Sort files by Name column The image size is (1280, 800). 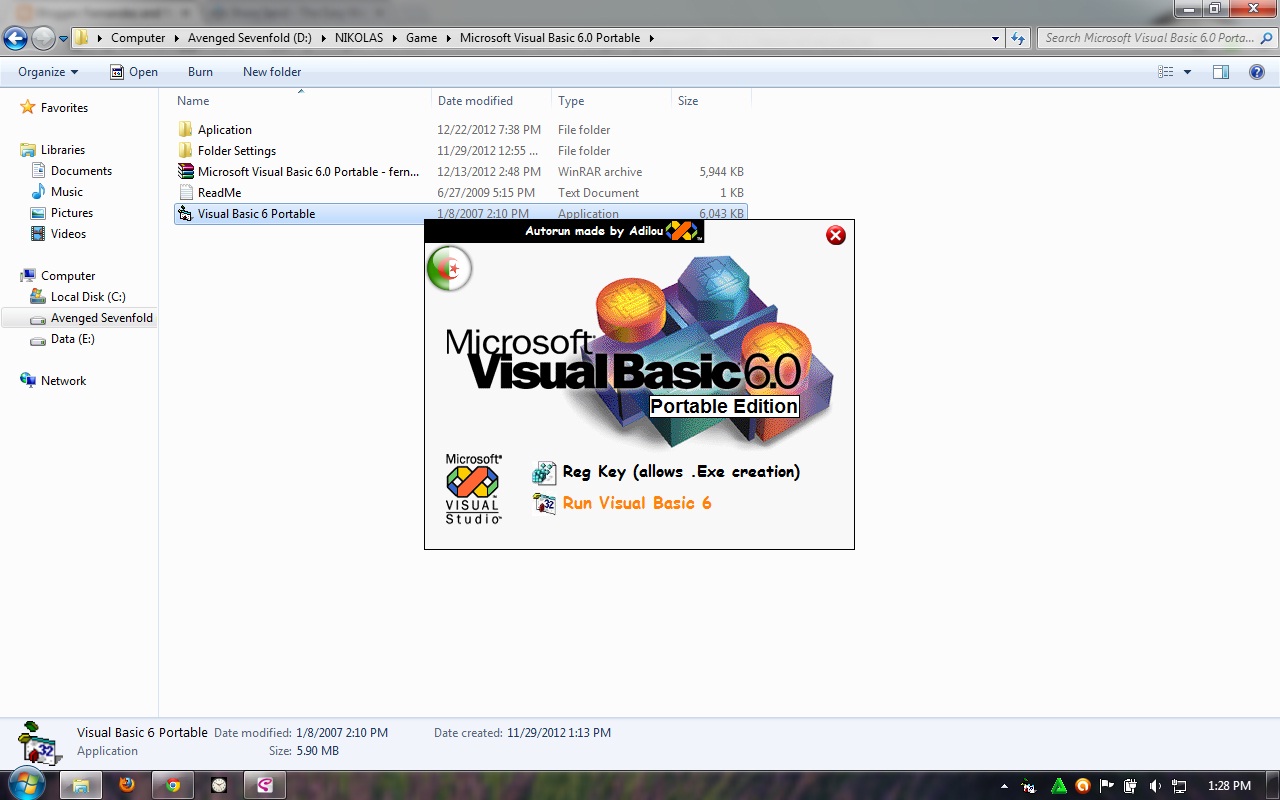300,101
